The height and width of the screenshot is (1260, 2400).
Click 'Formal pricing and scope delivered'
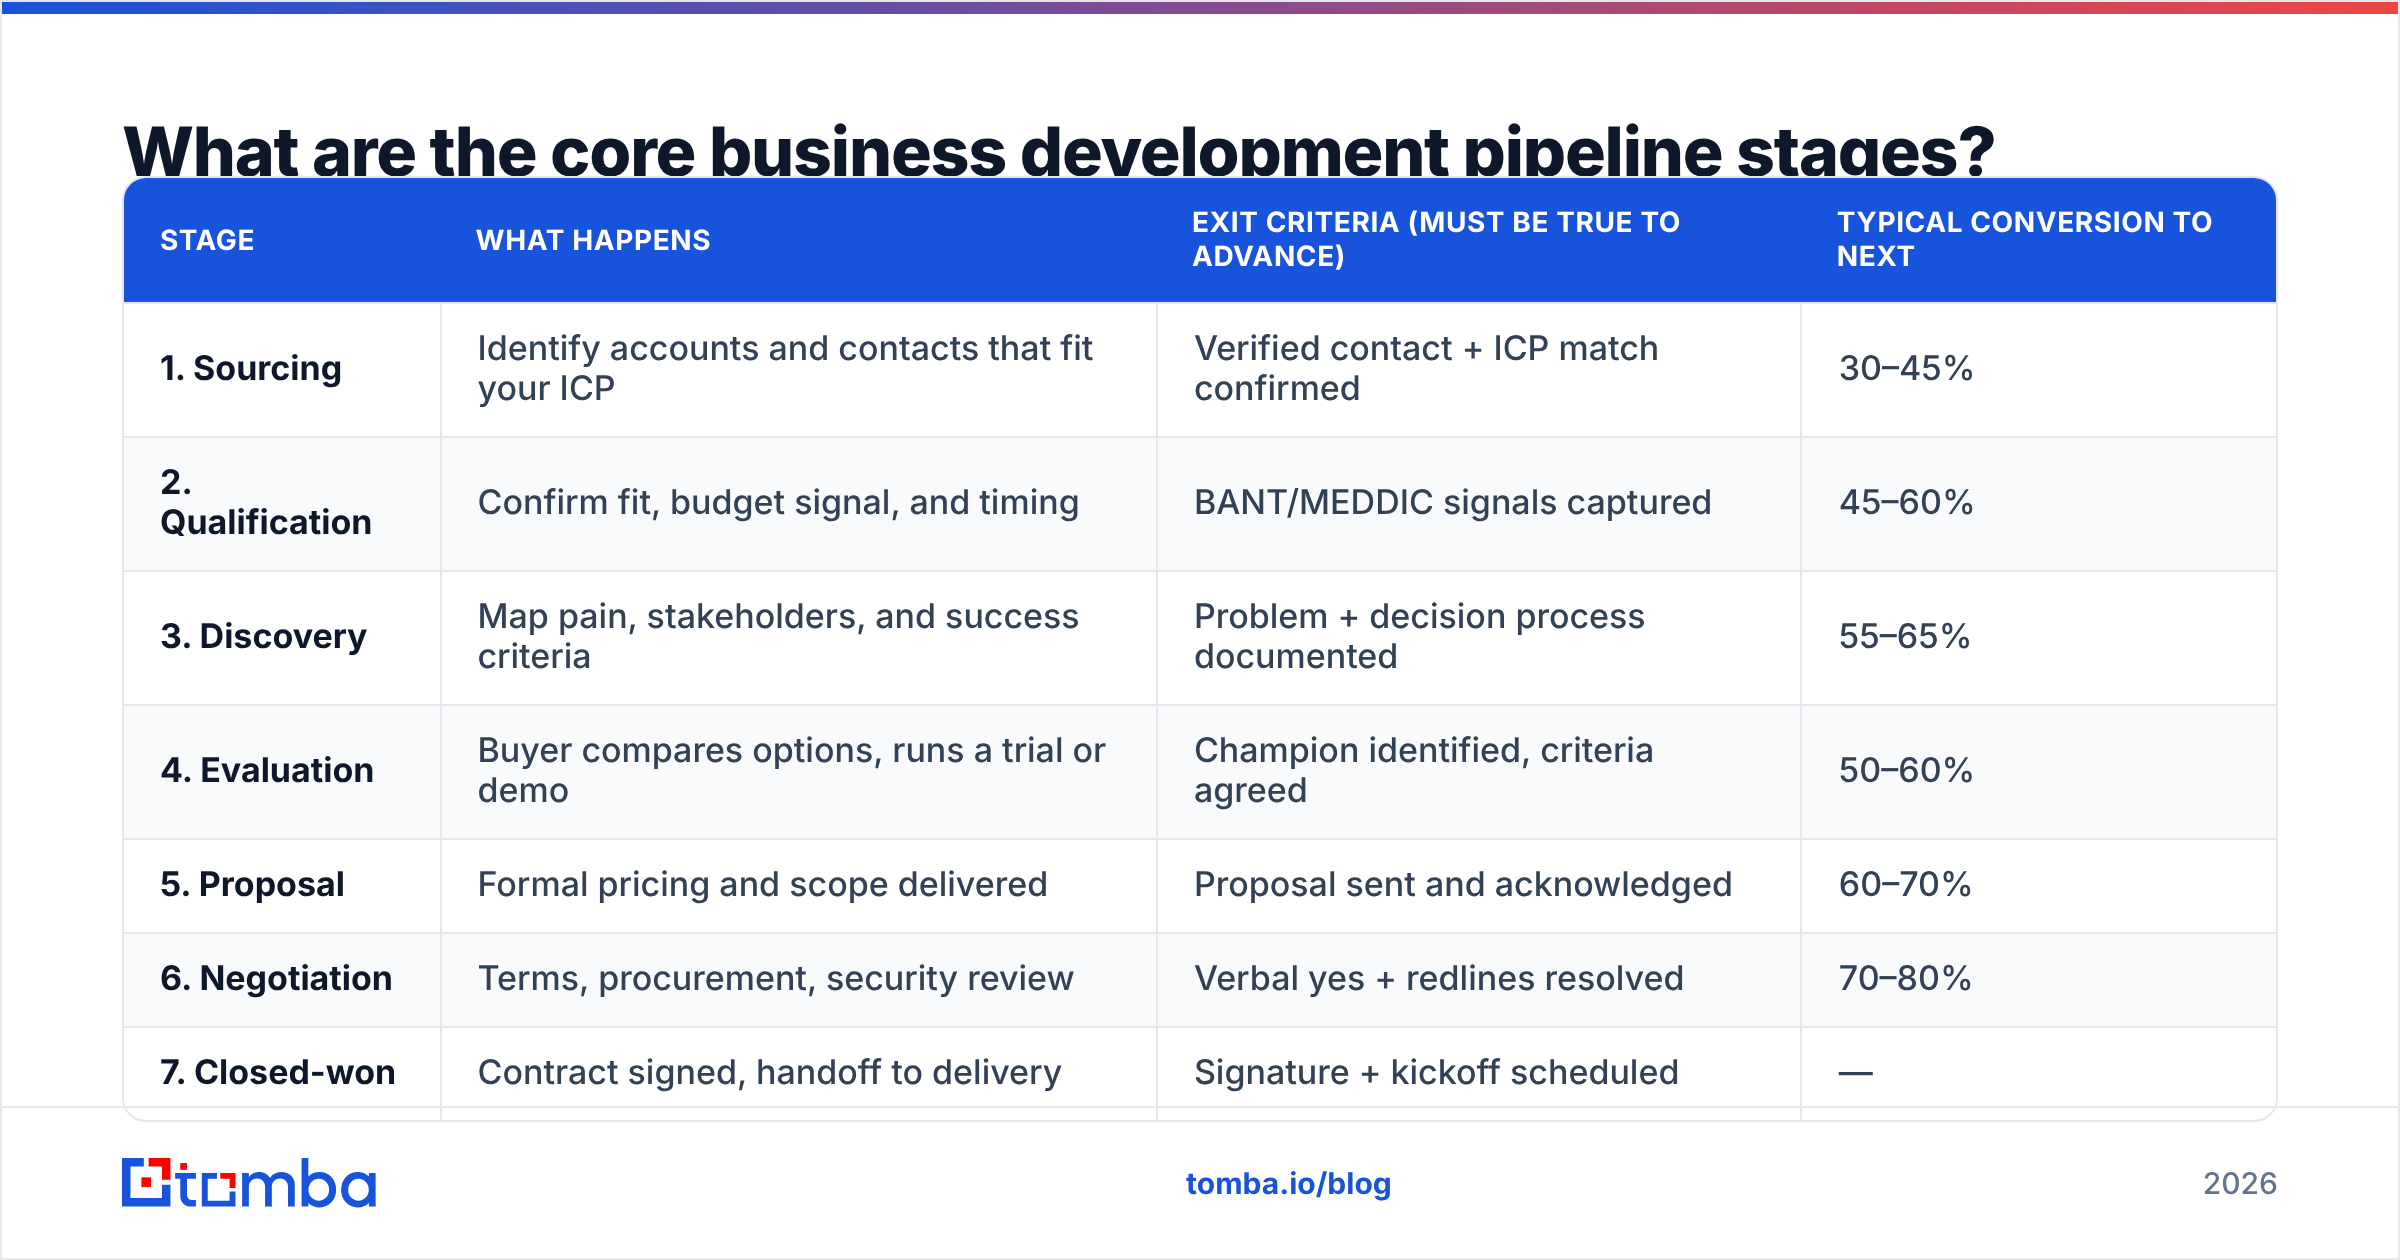tap(762, 884)
